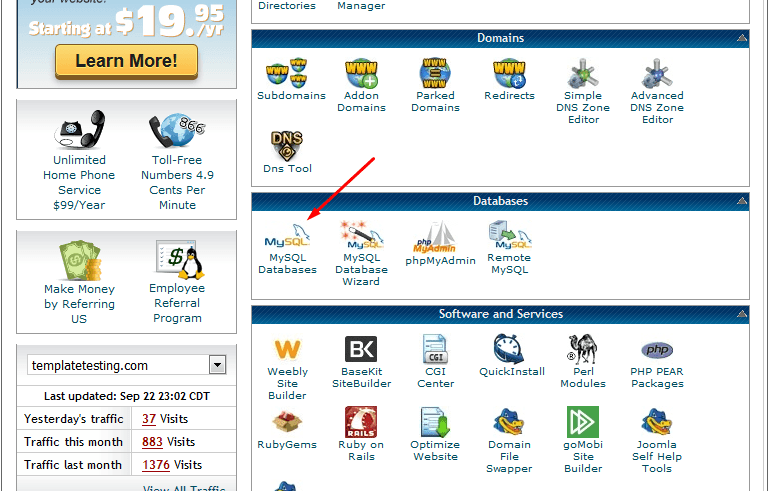Collapse the Databases section
The height and width of the screenshot is (491, 768).
coord(741,201)
